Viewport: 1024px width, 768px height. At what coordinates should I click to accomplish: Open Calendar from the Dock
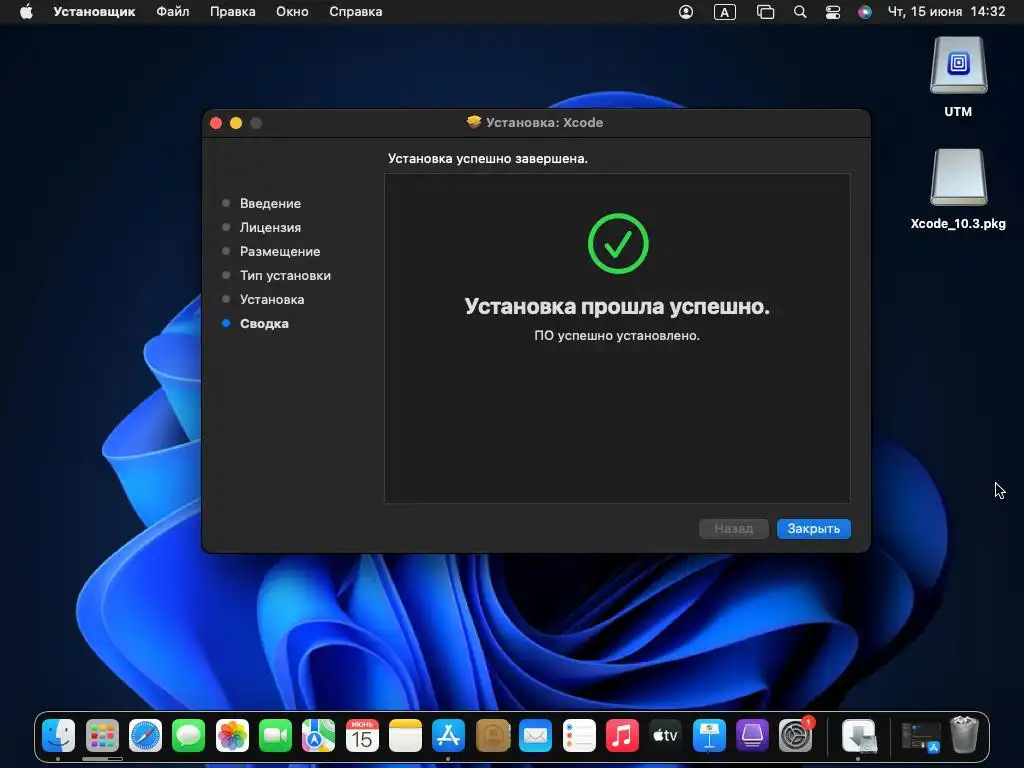coord(362,736)
